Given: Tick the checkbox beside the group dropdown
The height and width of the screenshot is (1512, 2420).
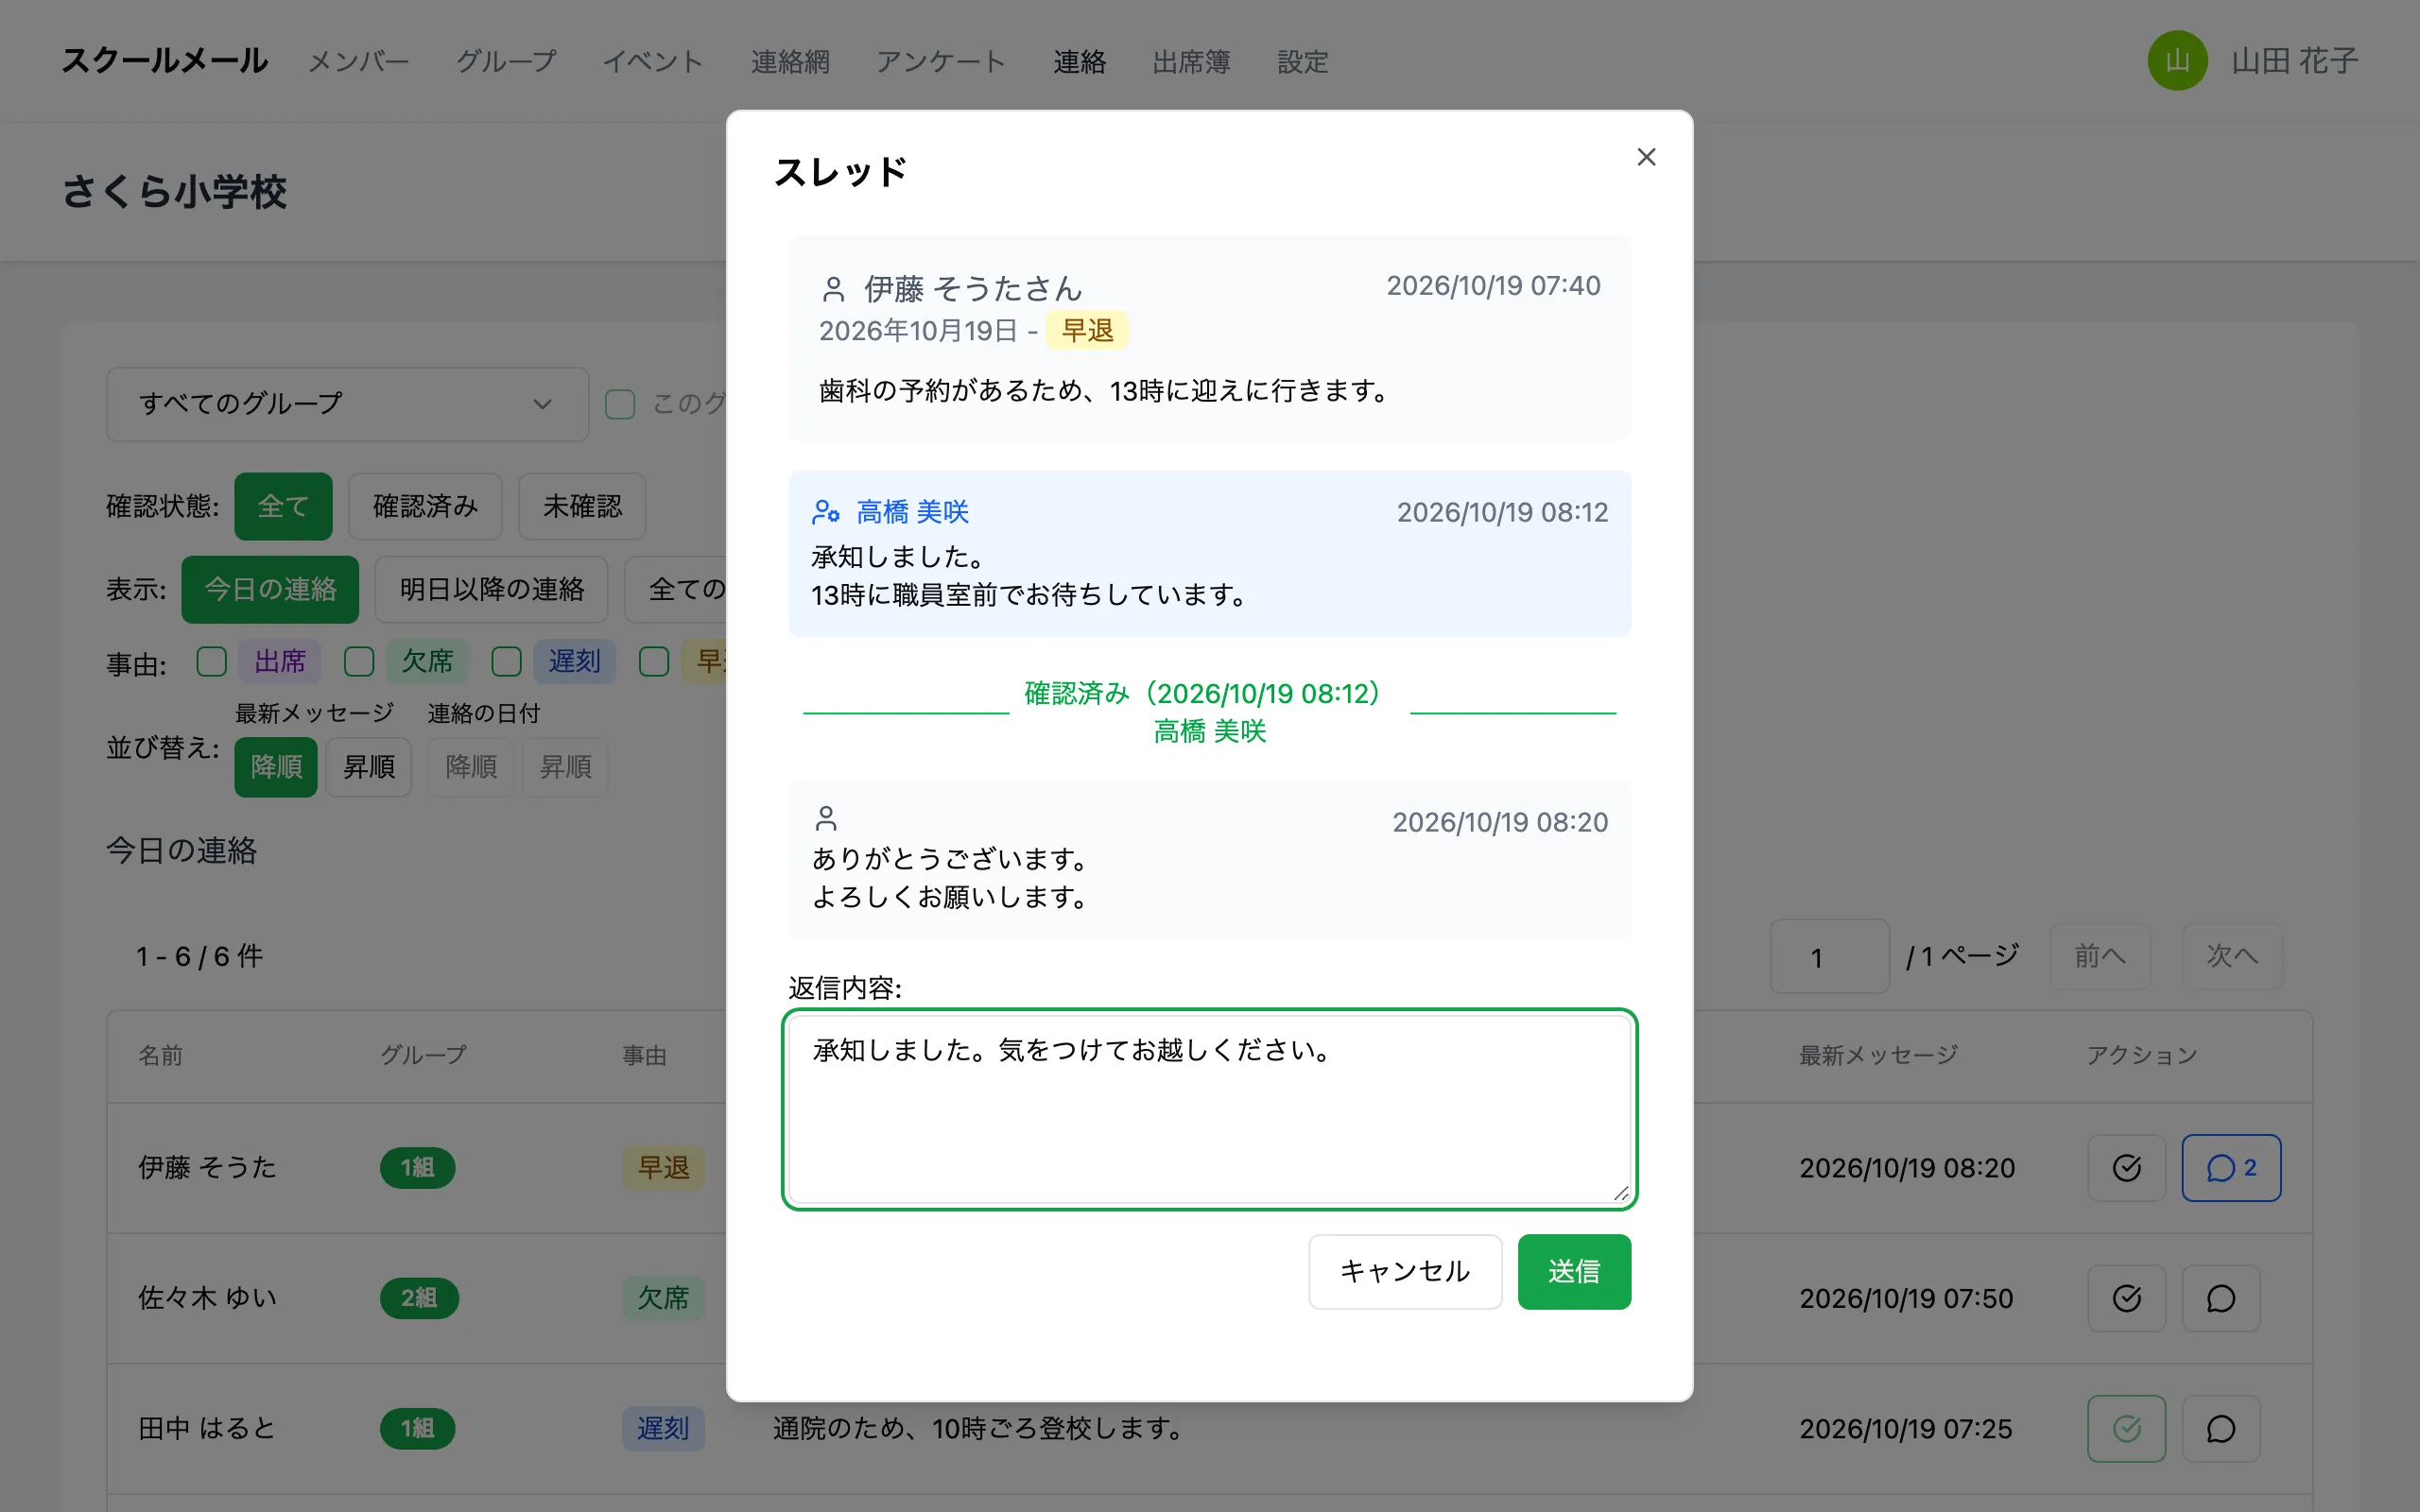Looking at the screenshot, I should (620, 404).
